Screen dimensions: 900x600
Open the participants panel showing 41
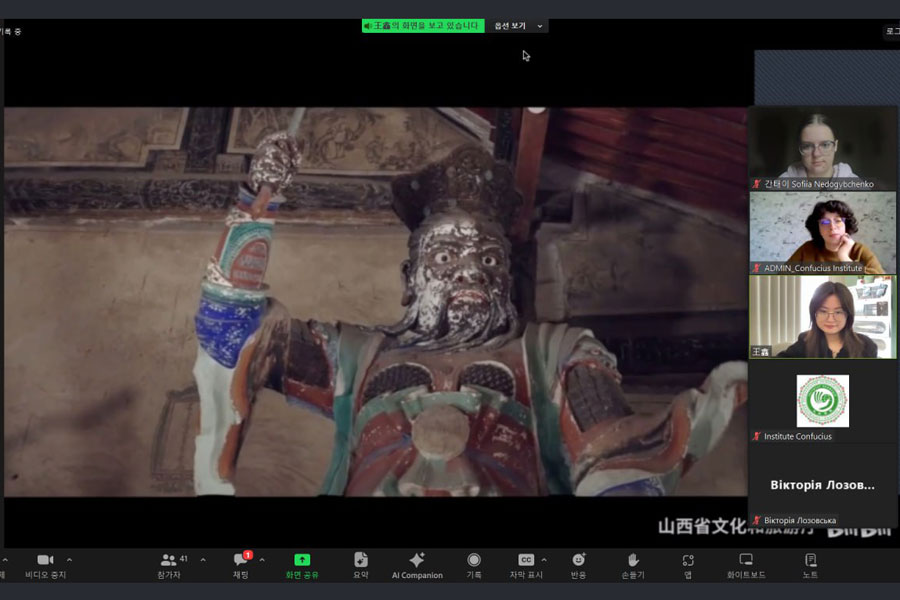pyautogui.click(x=169, y=566)
